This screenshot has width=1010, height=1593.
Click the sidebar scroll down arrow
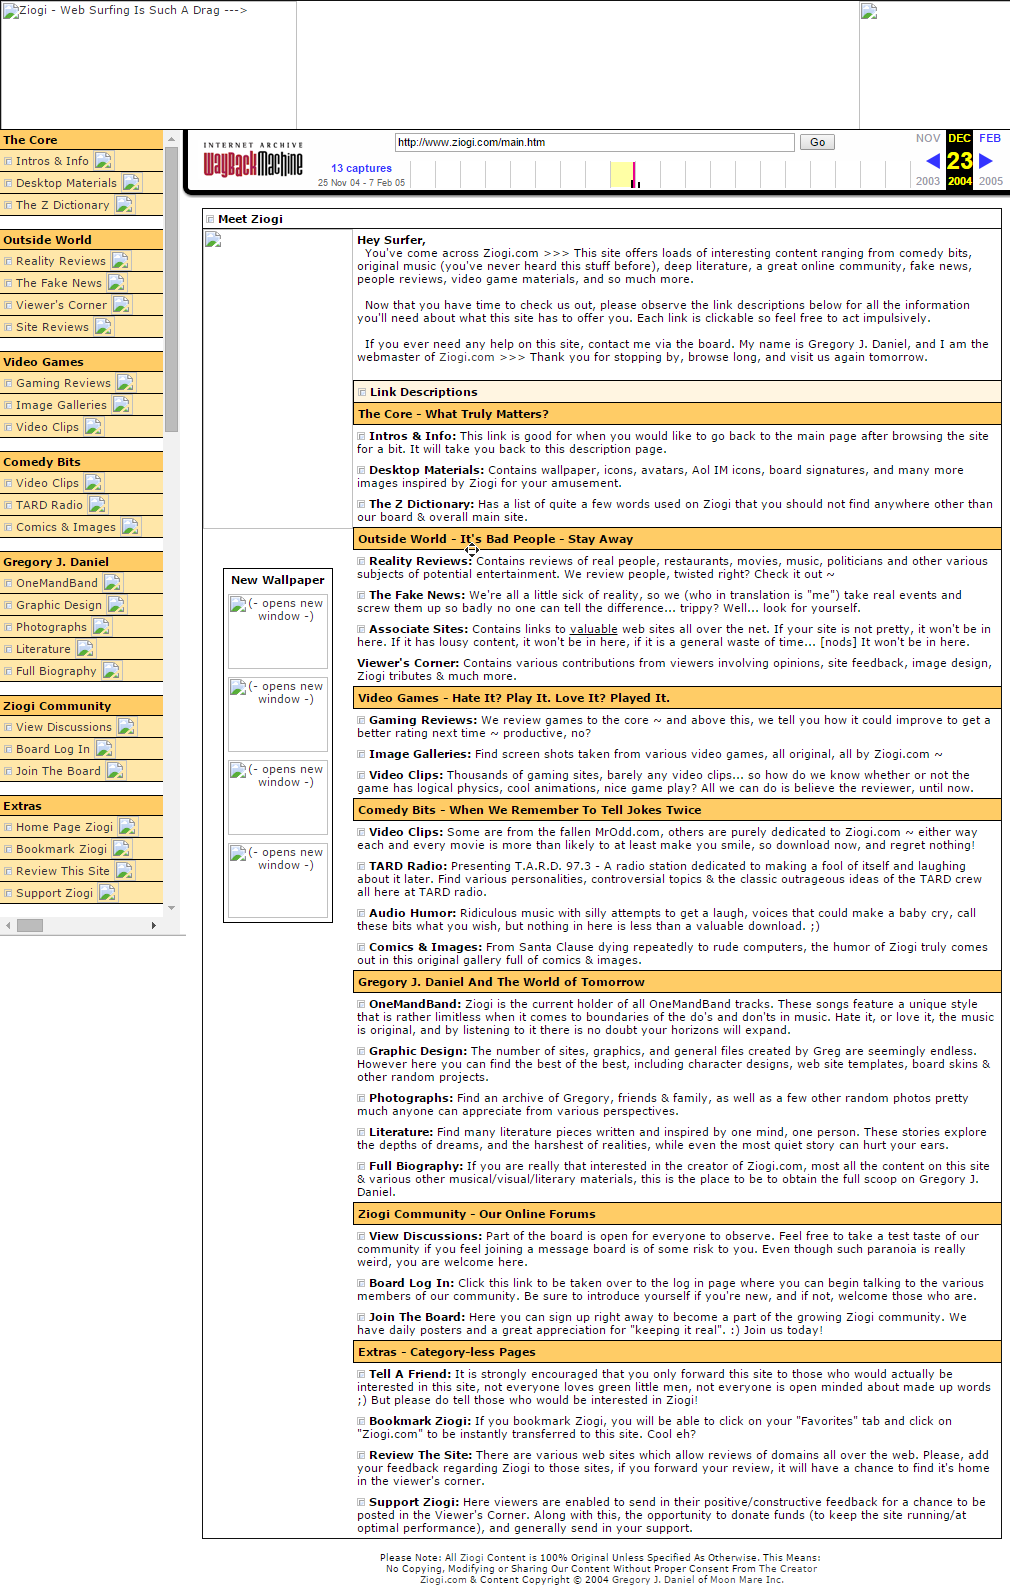(172, 908)
